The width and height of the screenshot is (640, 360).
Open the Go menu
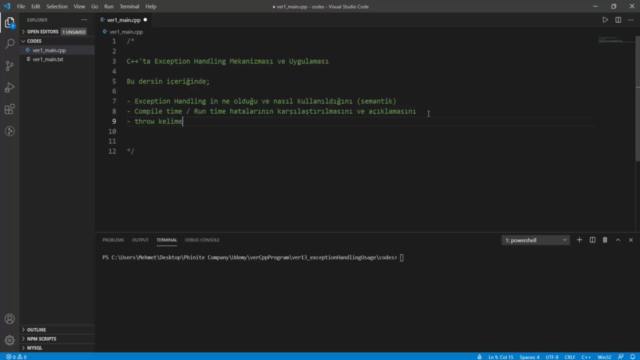[x=94, y=7]
